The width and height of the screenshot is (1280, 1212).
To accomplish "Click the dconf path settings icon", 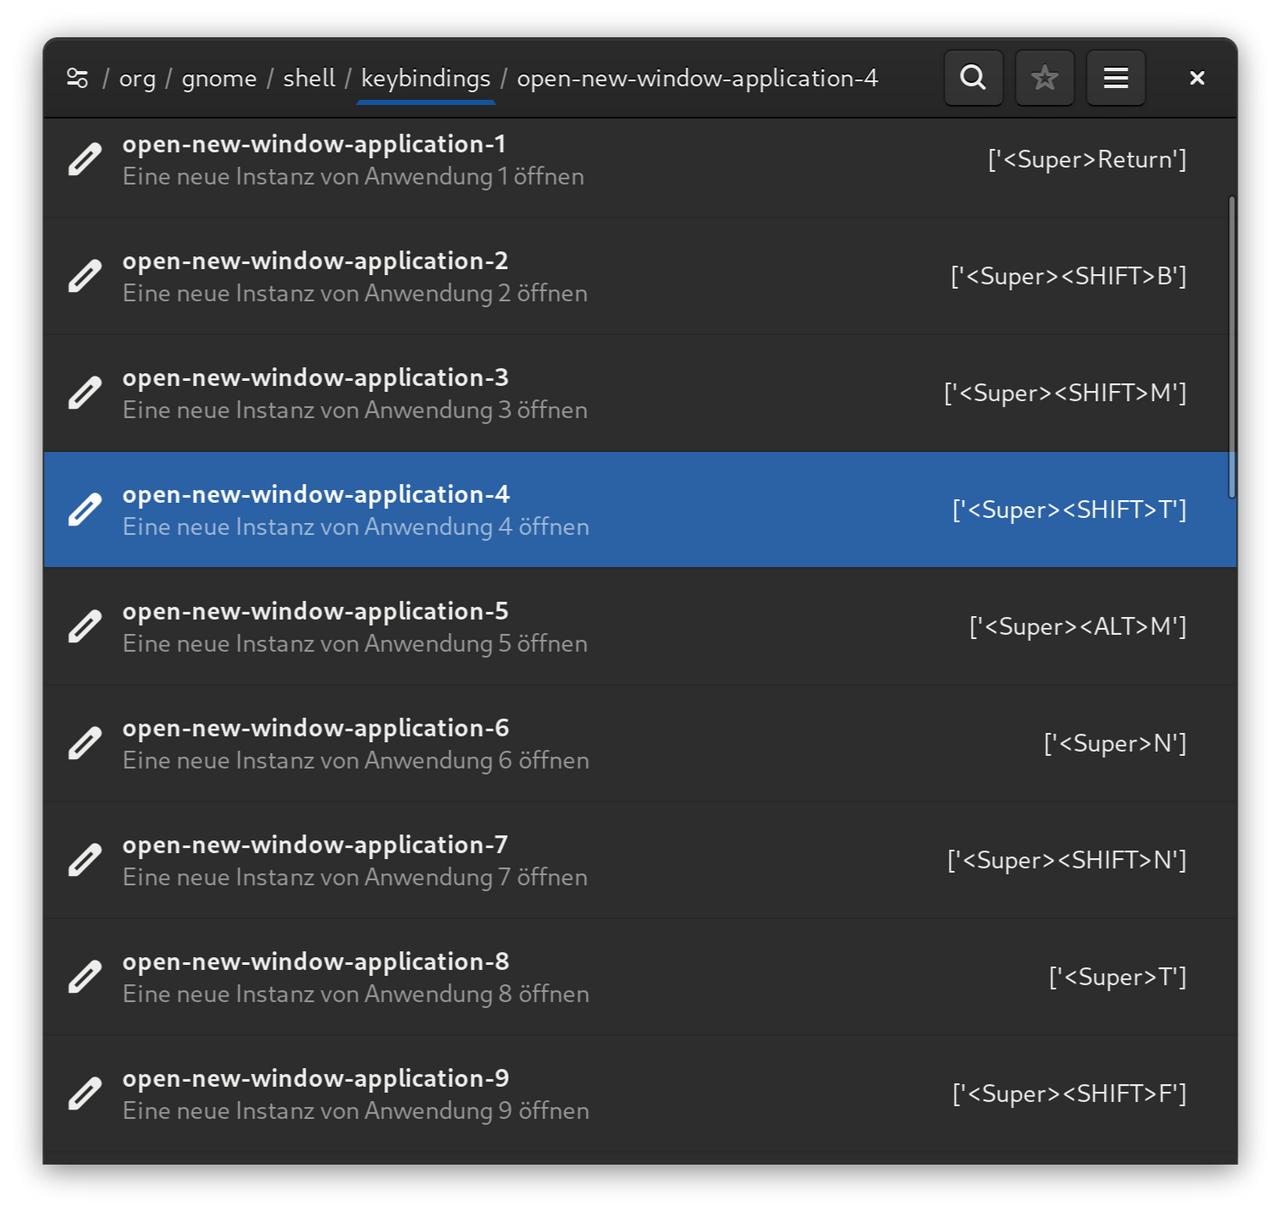I will coord(77,78).
